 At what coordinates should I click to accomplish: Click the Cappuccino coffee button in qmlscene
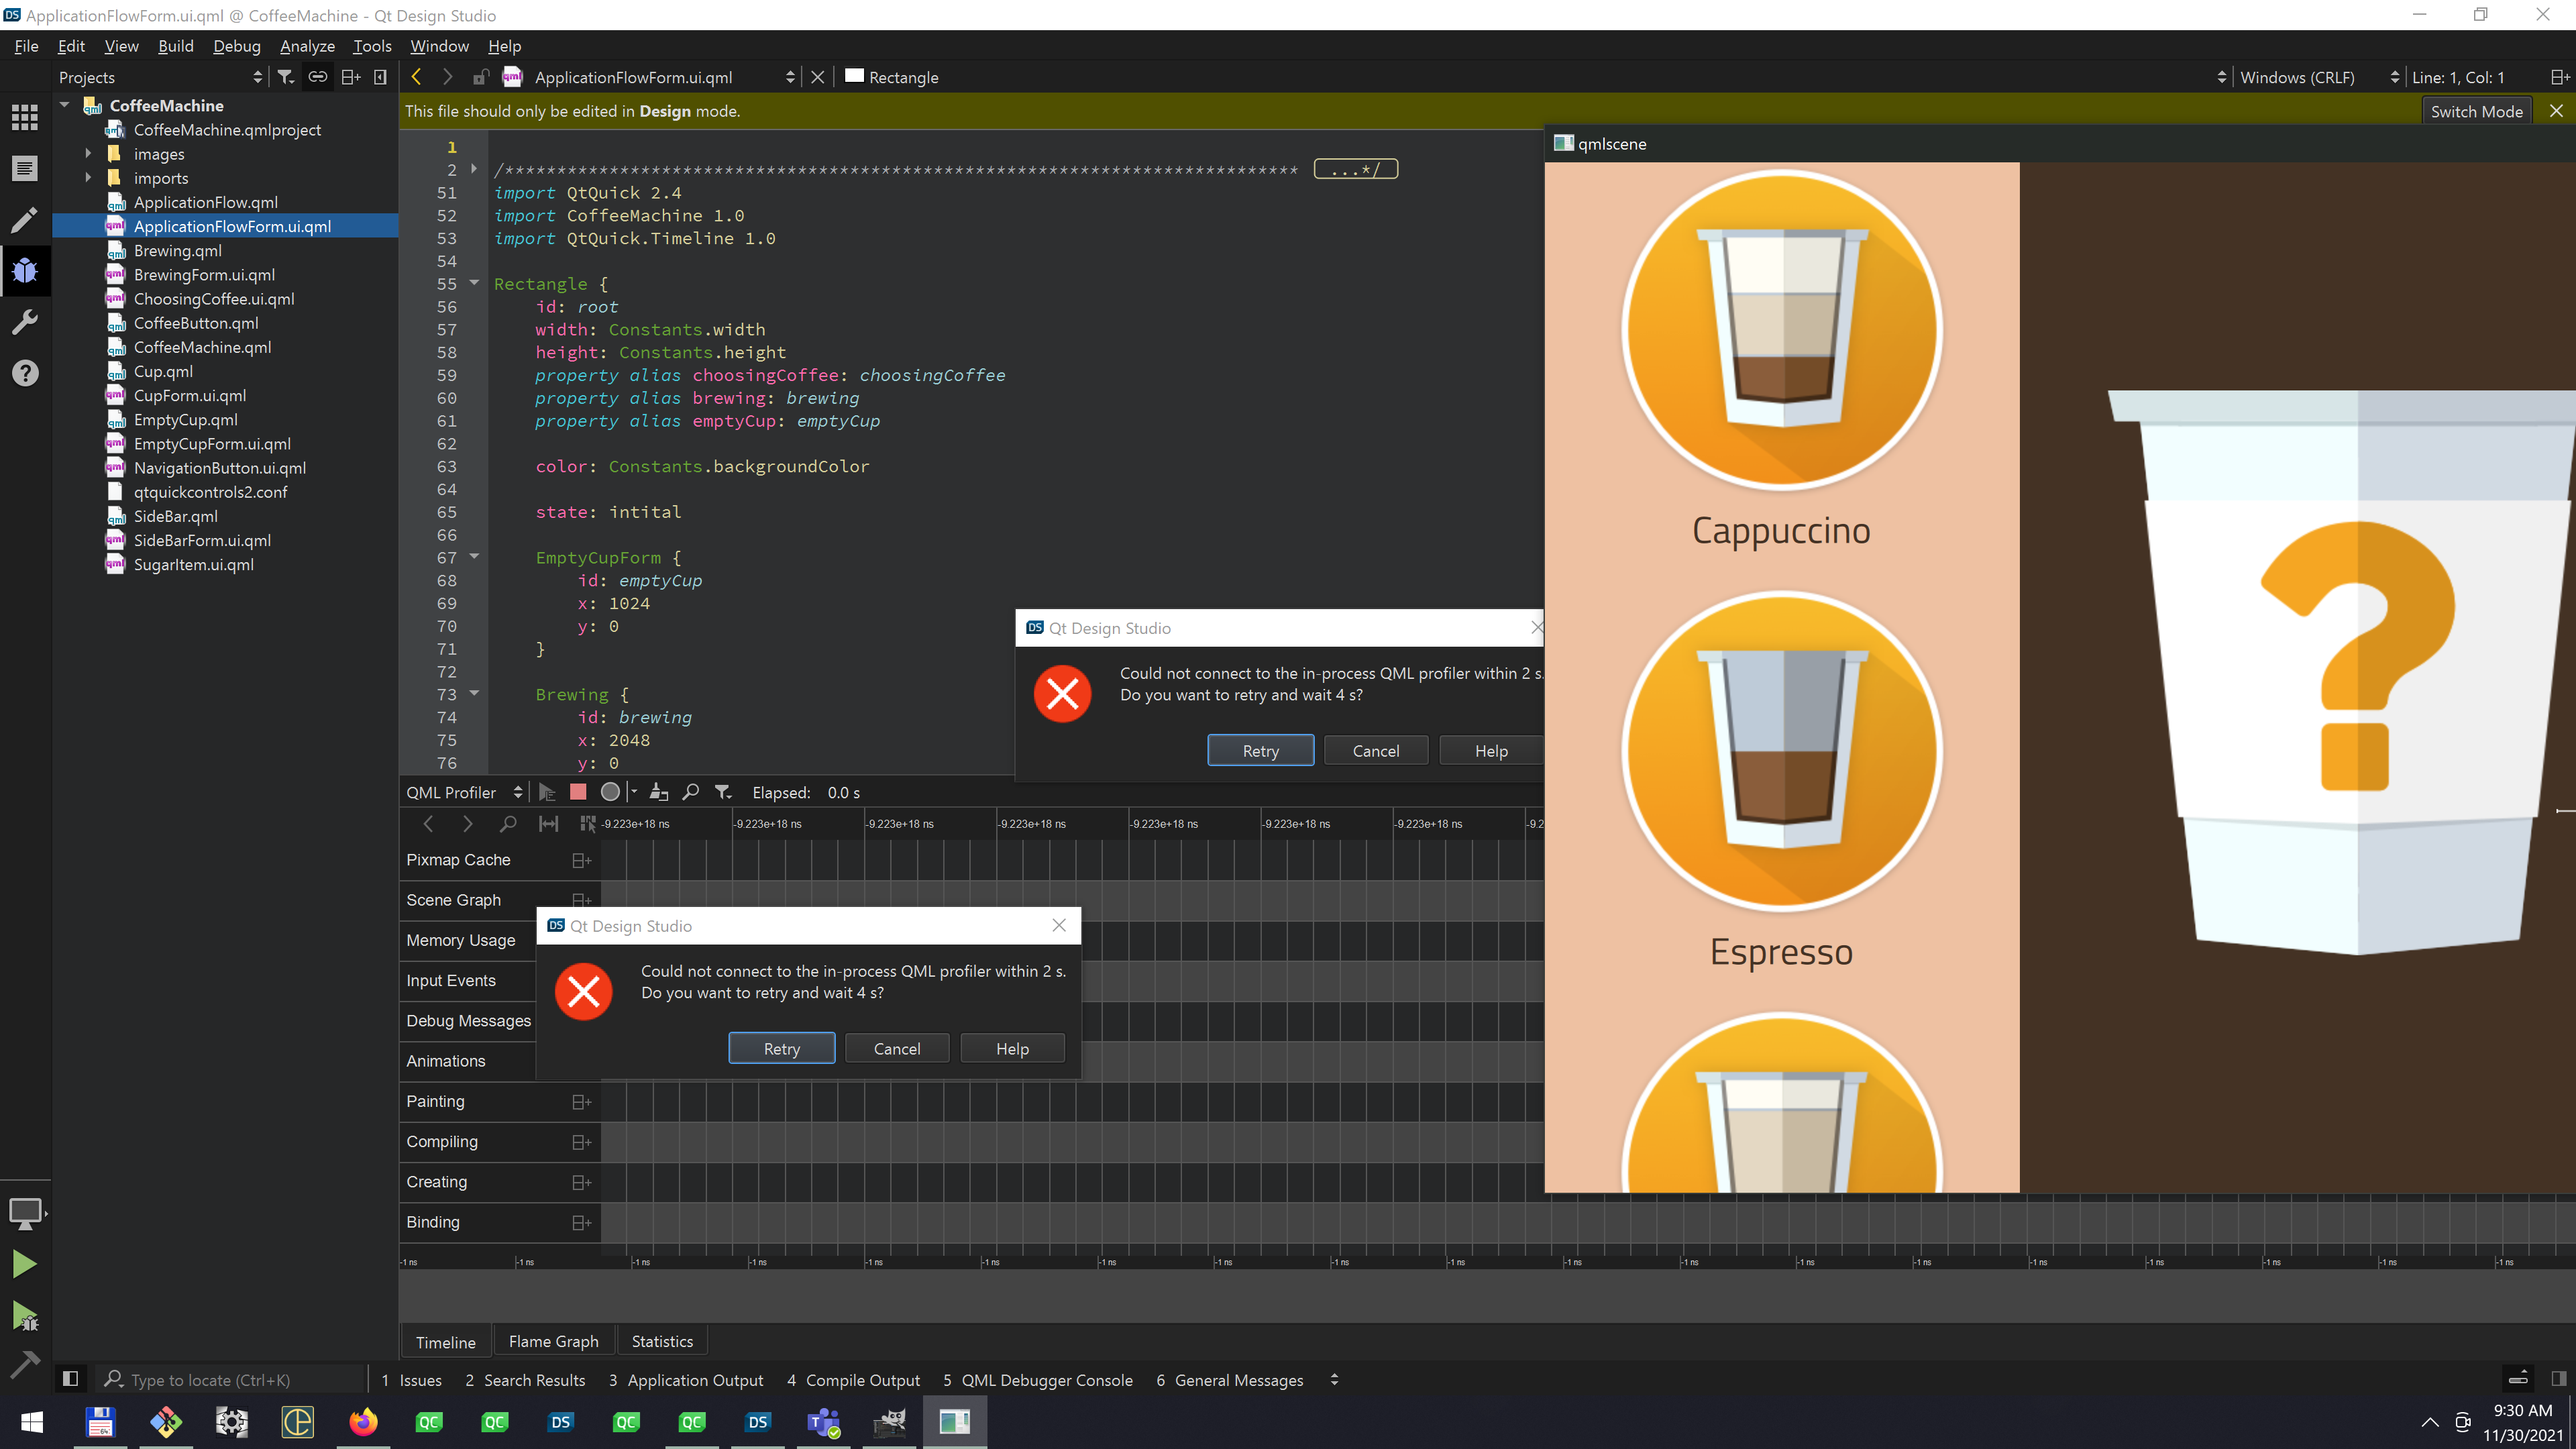click(x=1781, y=330)
